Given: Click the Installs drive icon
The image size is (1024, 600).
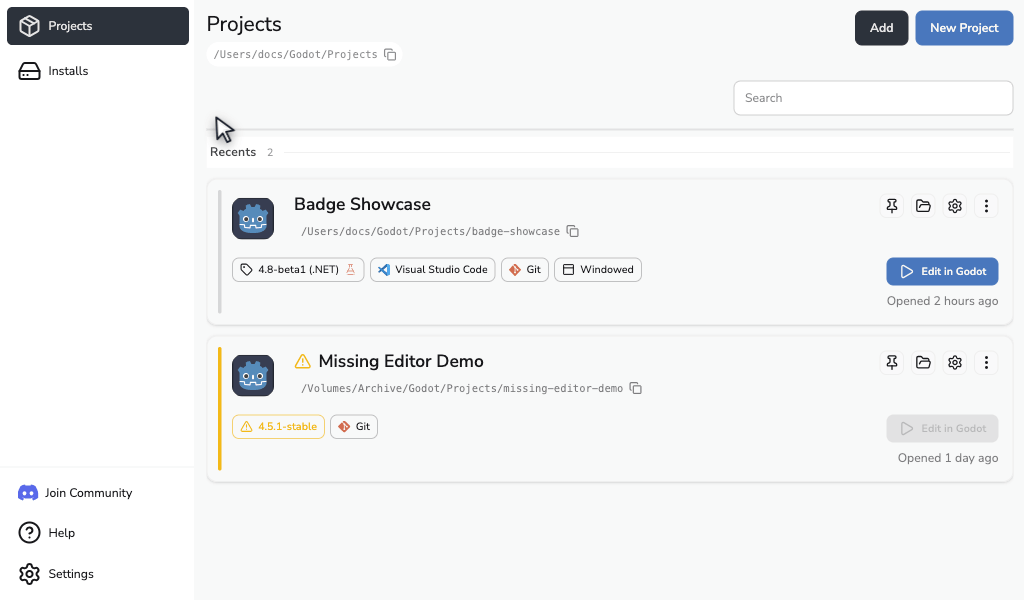Looking at the screenshot, I should (x=29, y=71).
